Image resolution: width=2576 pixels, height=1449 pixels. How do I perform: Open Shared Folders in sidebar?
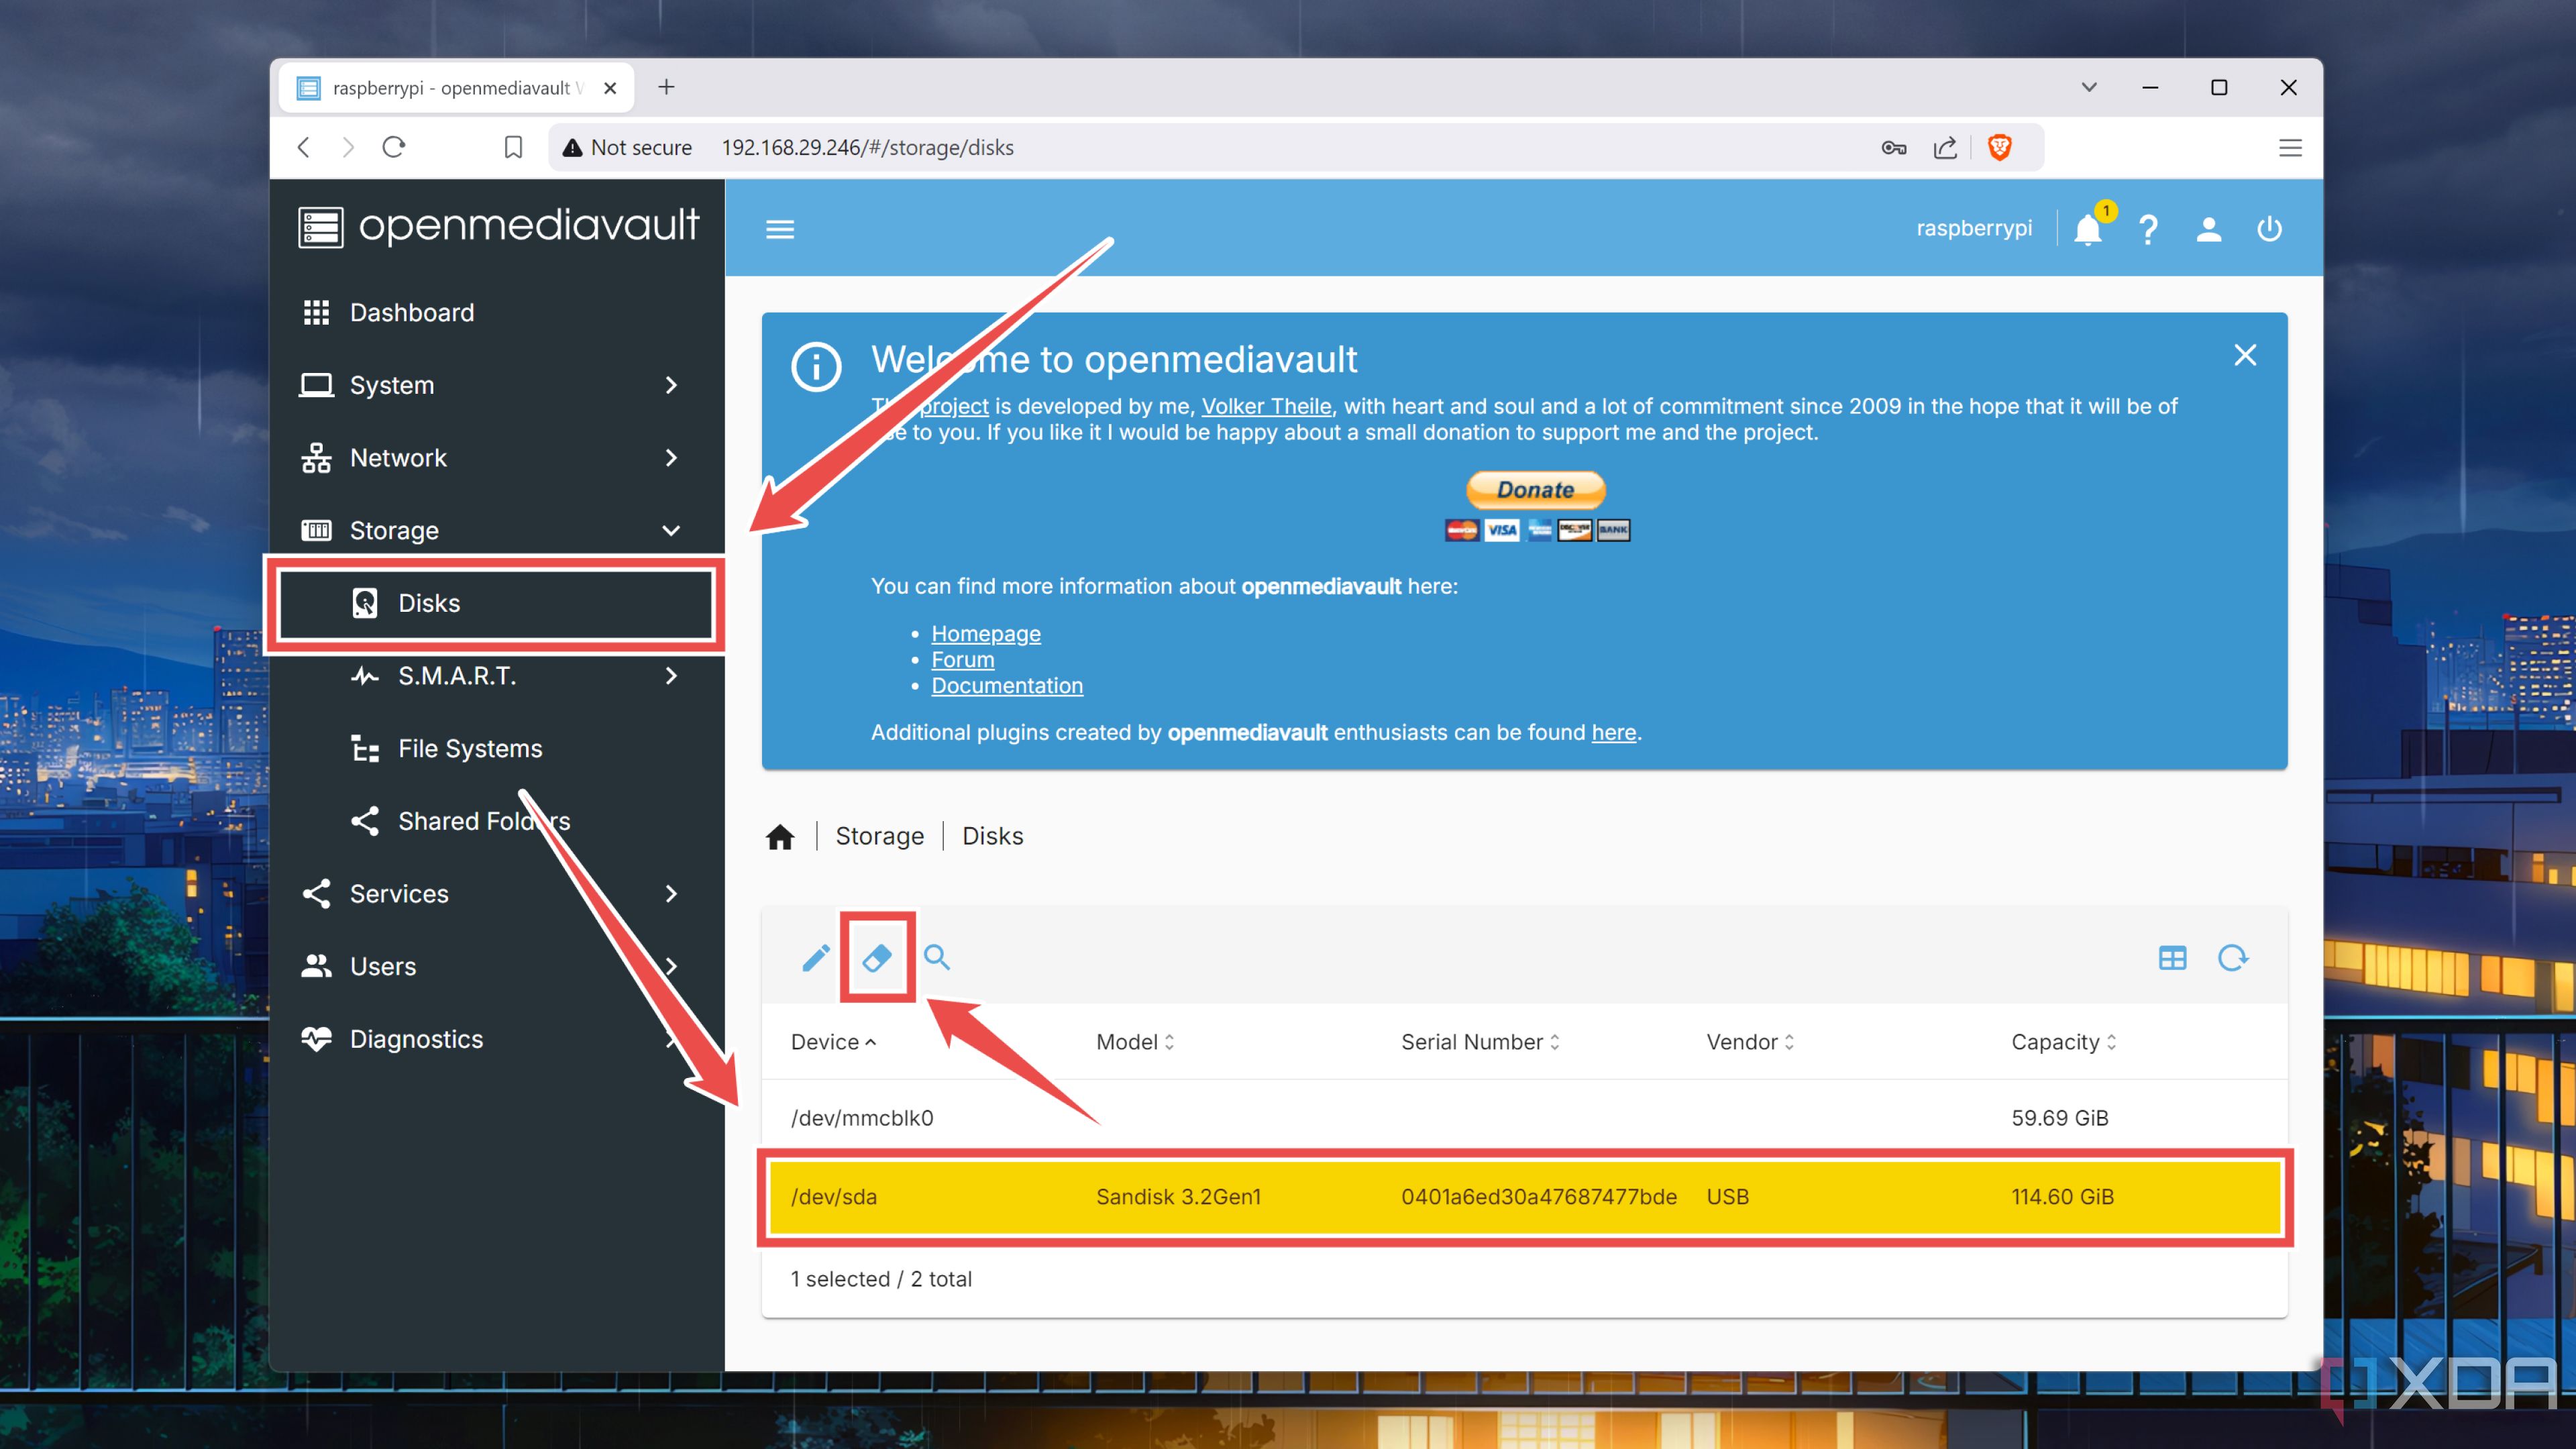(x=497, y=821)
